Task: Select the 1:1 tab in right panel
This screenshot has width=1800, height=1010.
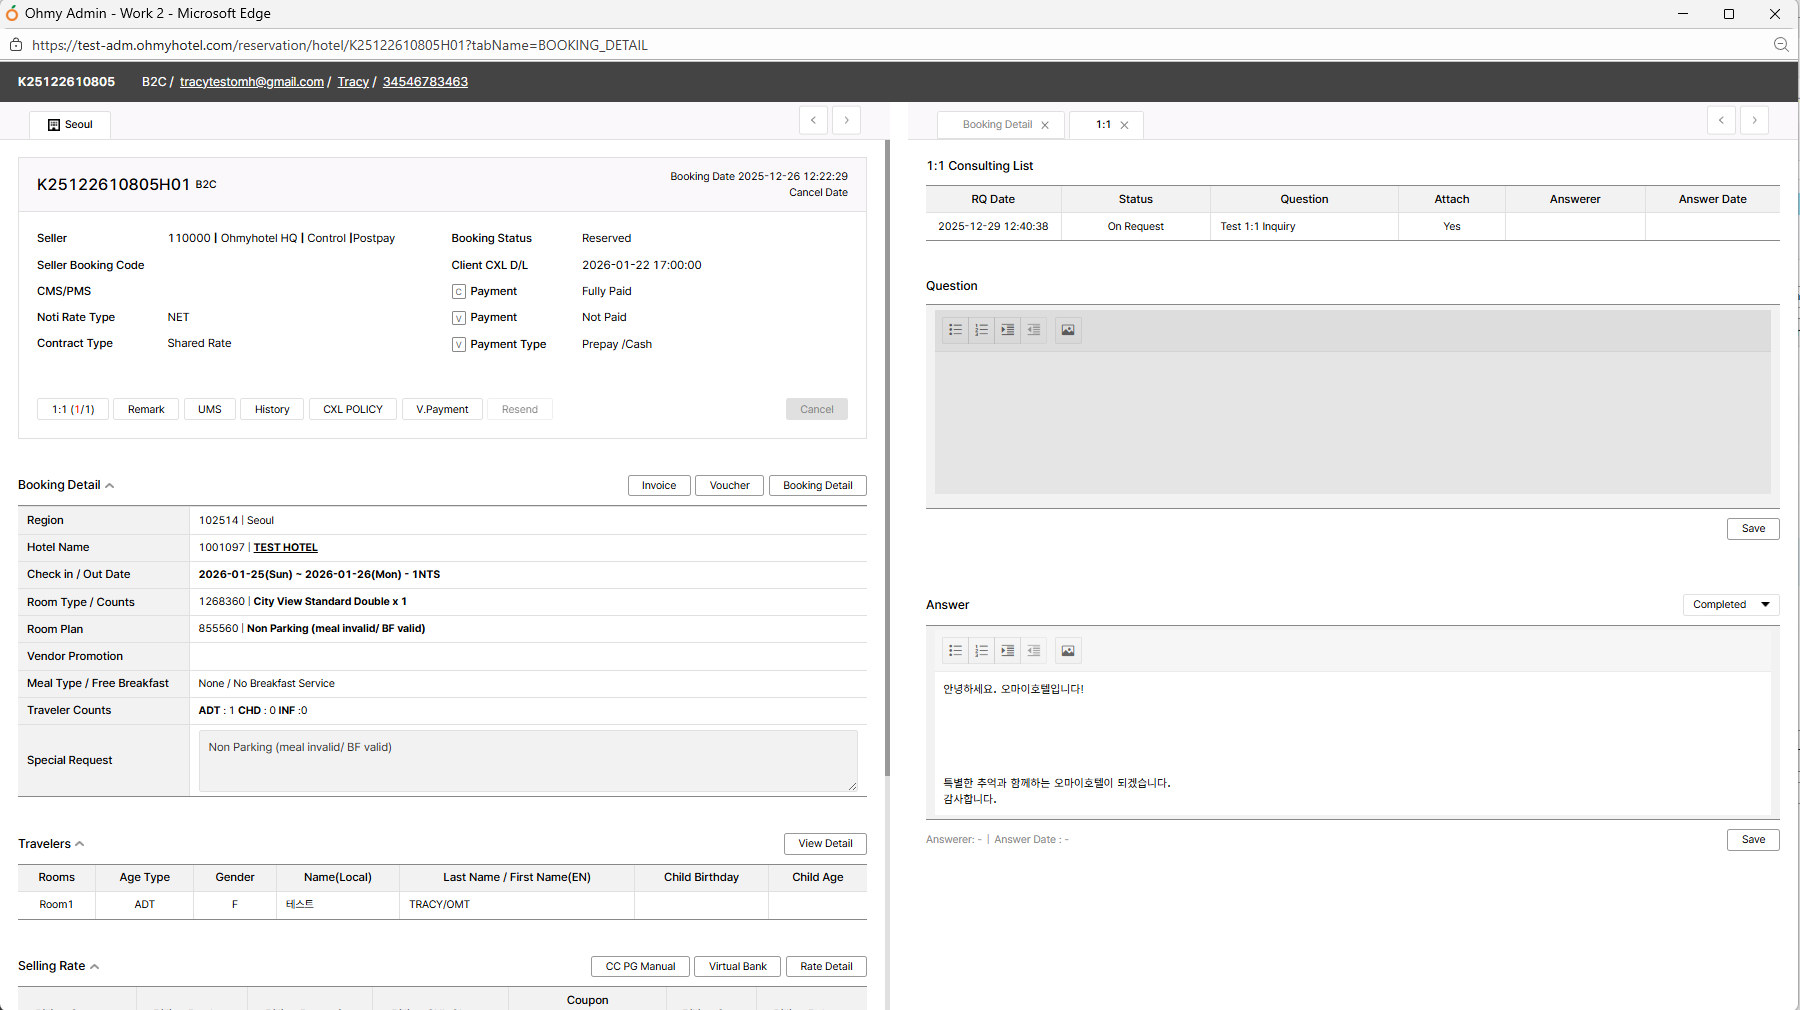Action: click(1103, 125)
